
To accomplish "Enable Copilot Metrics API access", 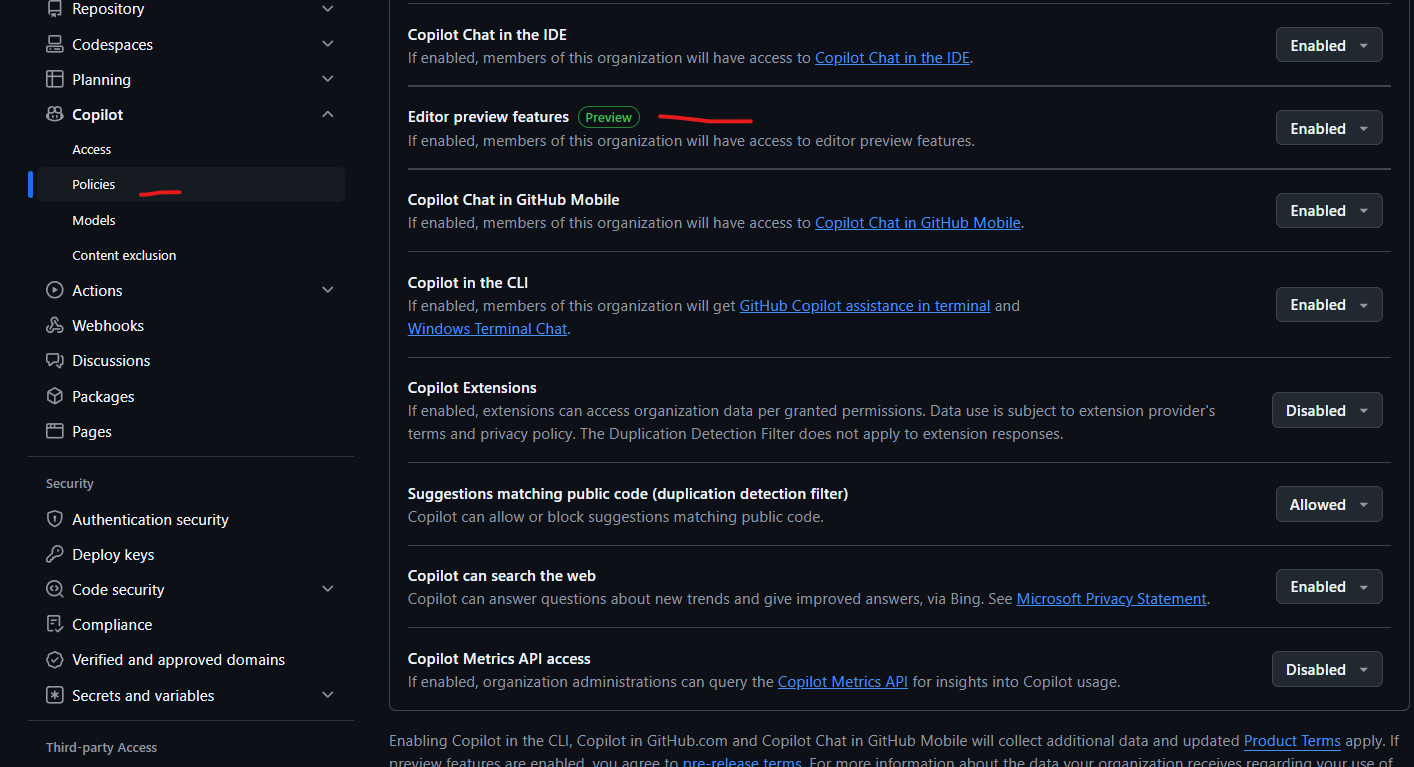I will point(1327,669).
